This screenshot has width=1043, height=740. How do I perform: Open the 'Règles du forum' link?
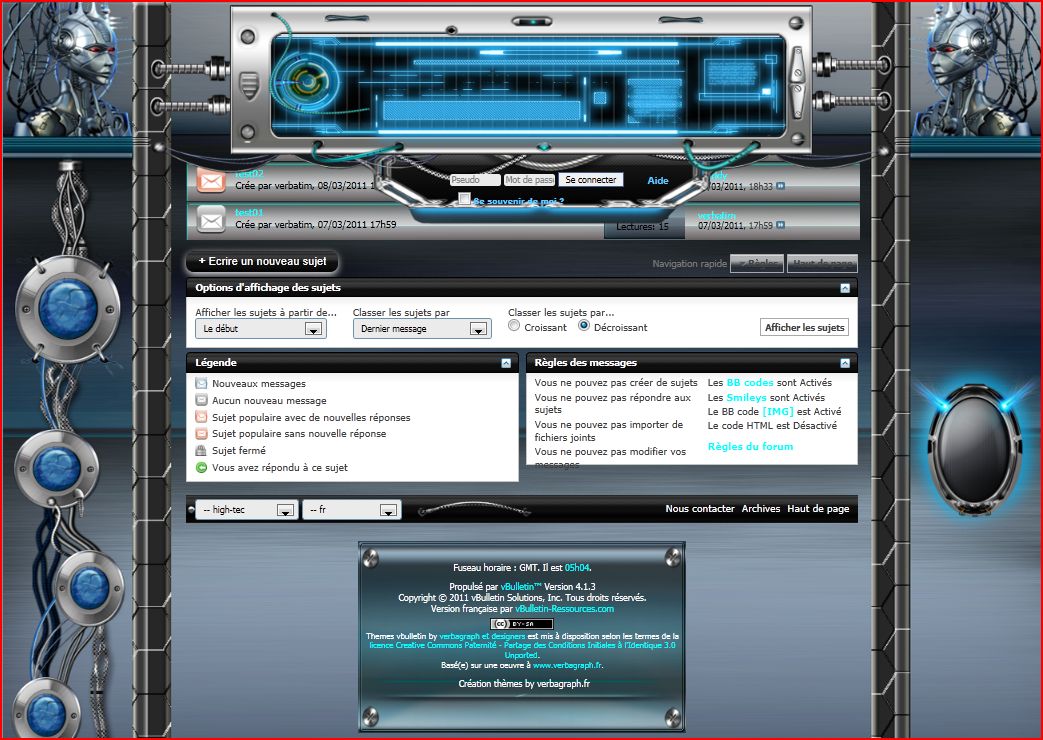tap(750, 447)
